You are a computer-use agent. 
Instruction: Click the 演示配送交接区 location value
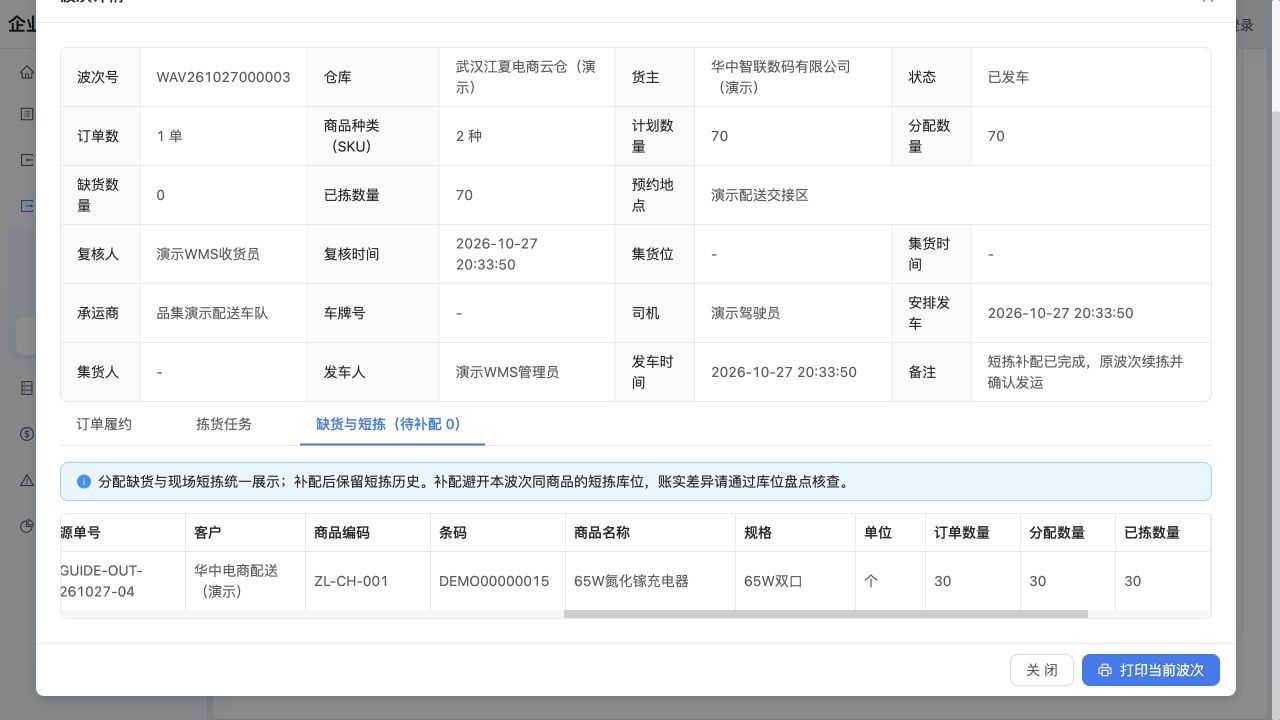click(760, 195)
